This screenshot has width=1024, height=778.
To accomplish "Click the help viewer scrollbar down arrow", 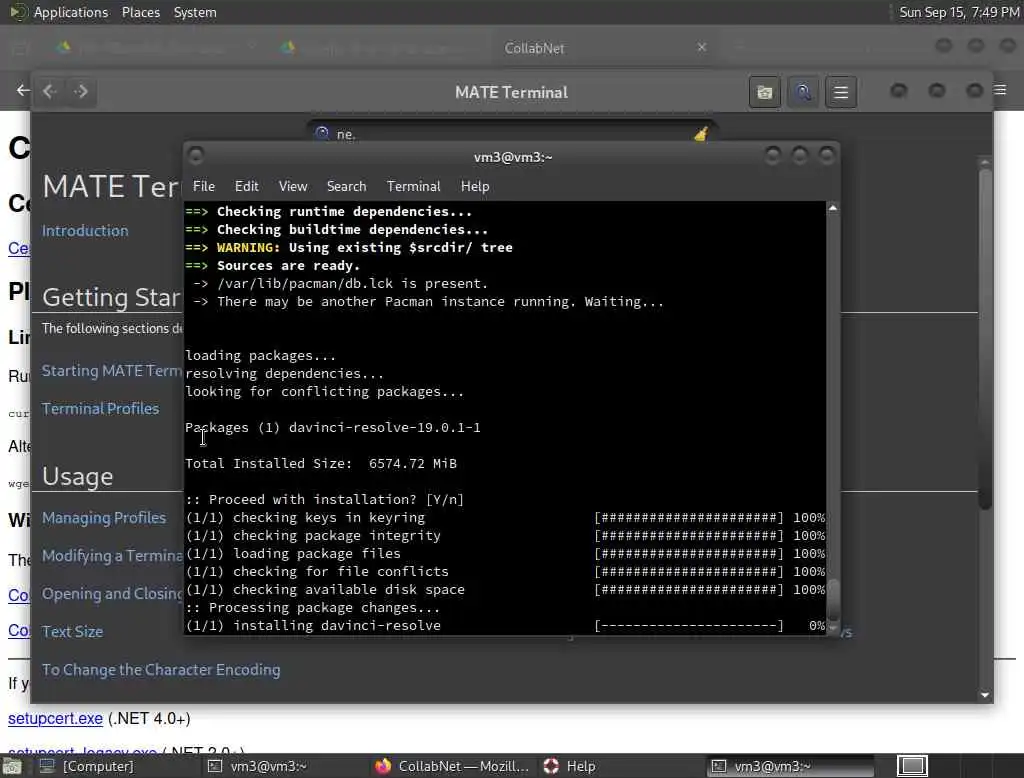I will [985, 695].
